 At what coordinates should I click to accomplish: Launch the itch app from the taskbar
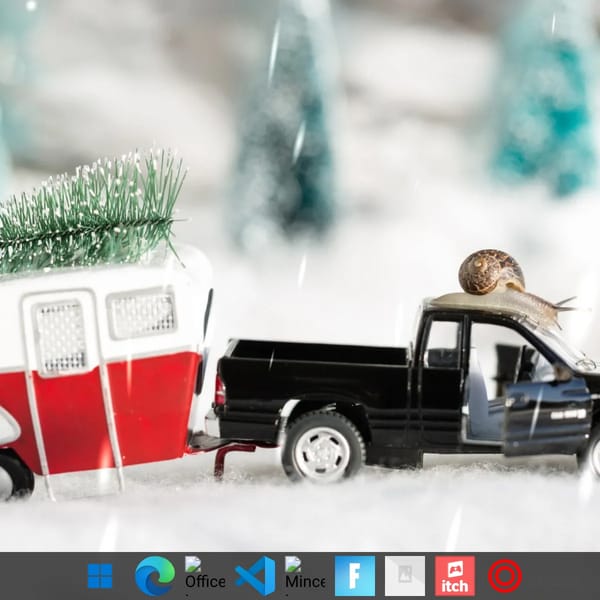click(x=455, y=576)
